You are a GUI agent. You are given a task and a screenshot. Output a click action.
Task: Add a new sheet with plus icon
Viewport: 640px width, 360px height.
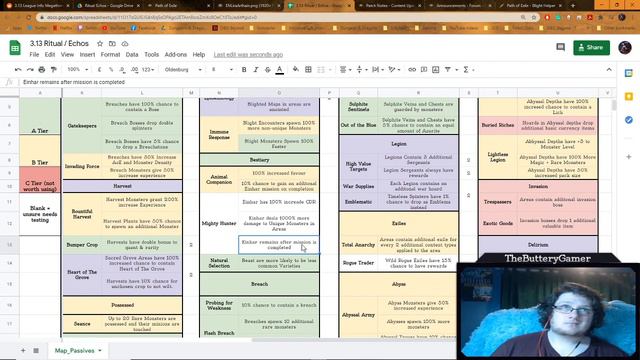click(23, 351)
